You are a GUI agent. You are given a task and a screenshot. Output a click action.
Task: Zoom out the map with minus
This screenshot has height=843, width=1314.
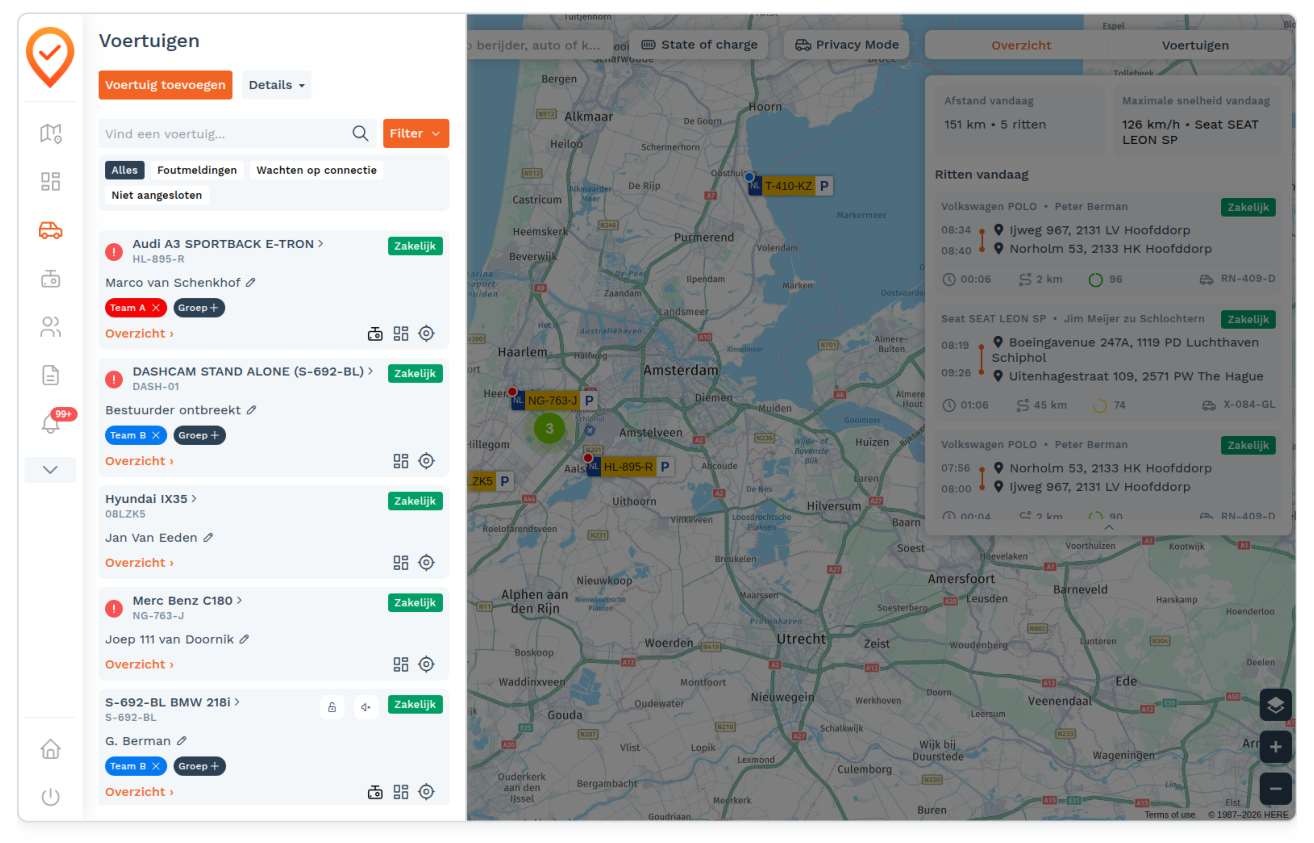[x=1275, y=788]
